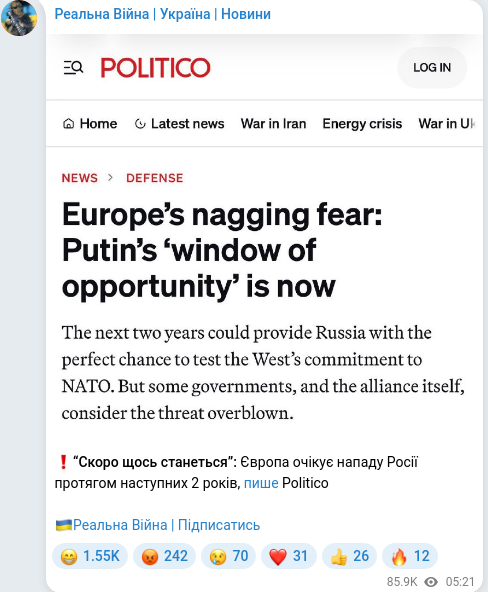Viewport: 488px width, 592px height.
Task: Open the 'пише' hyperlink to Politico
Action: click(261, 483)
